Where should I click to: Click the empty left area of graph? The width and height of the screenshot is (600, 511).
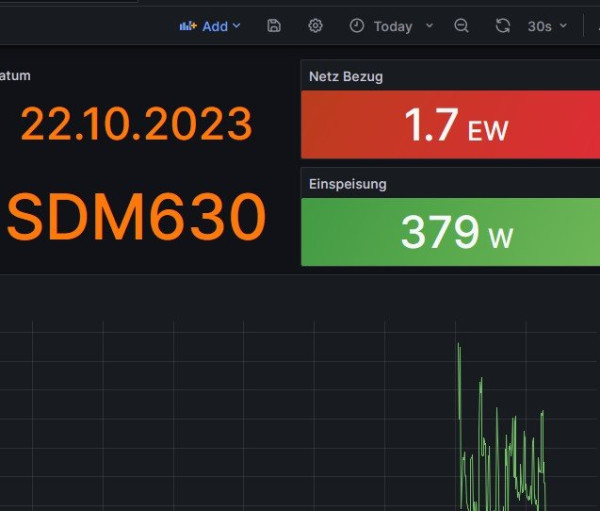[150, 420]
